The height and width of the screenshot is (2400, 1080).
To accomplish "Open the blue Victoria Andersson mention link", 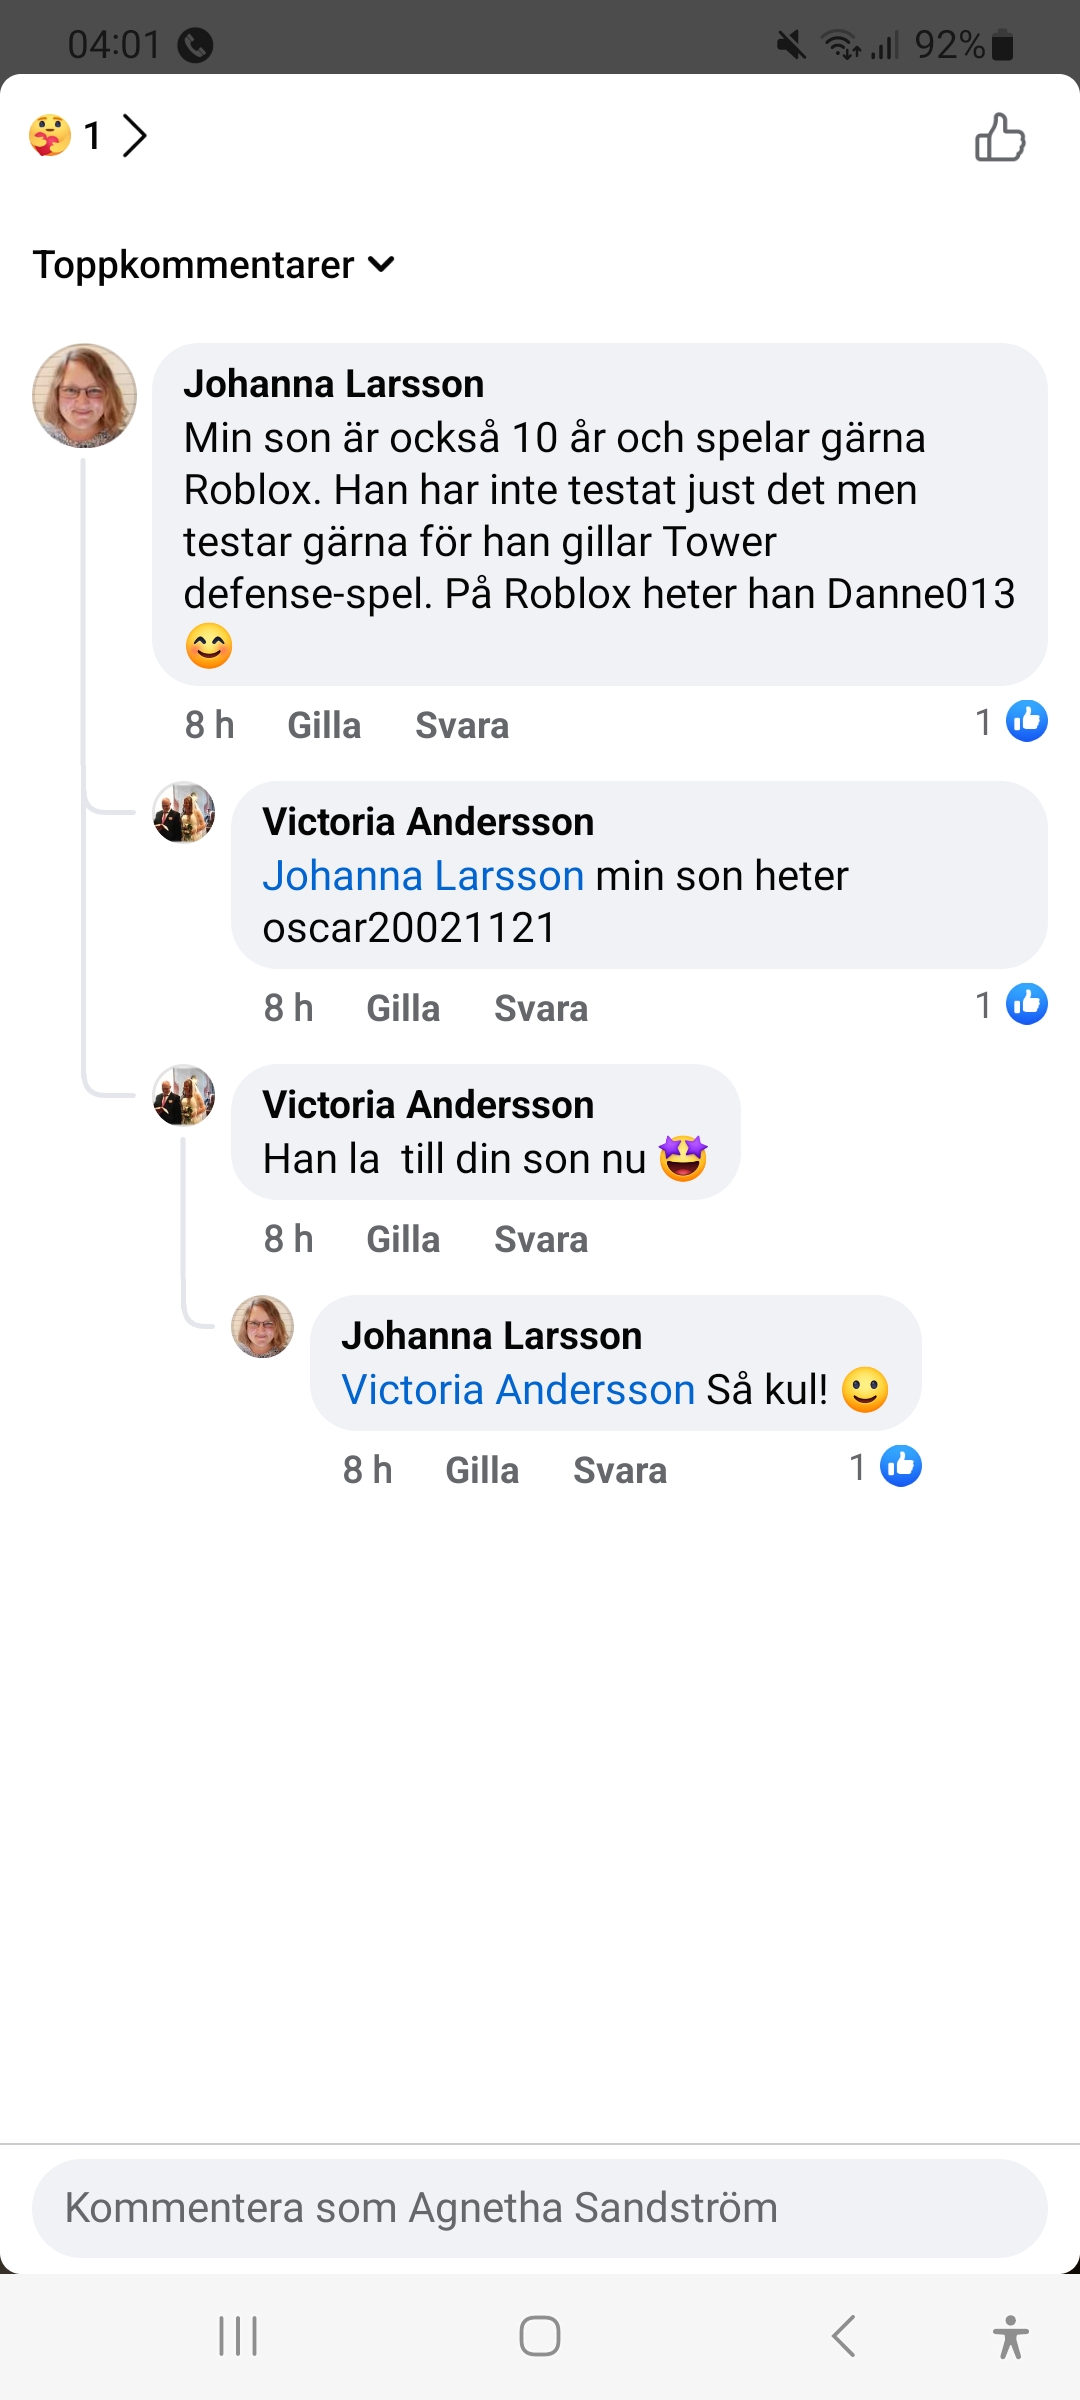I will [x=518, y=1390].
